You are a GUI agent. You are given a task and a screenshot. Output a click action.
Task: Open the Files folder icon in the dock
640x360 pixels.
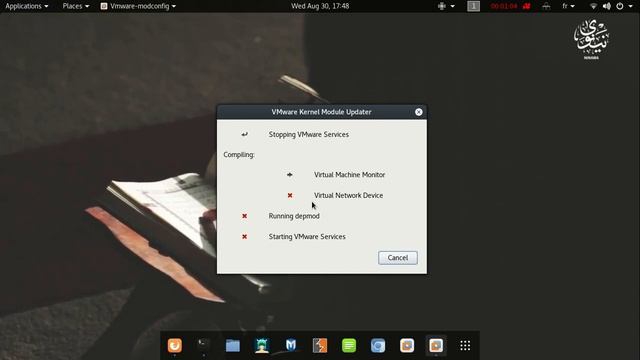tap(233, 345)
